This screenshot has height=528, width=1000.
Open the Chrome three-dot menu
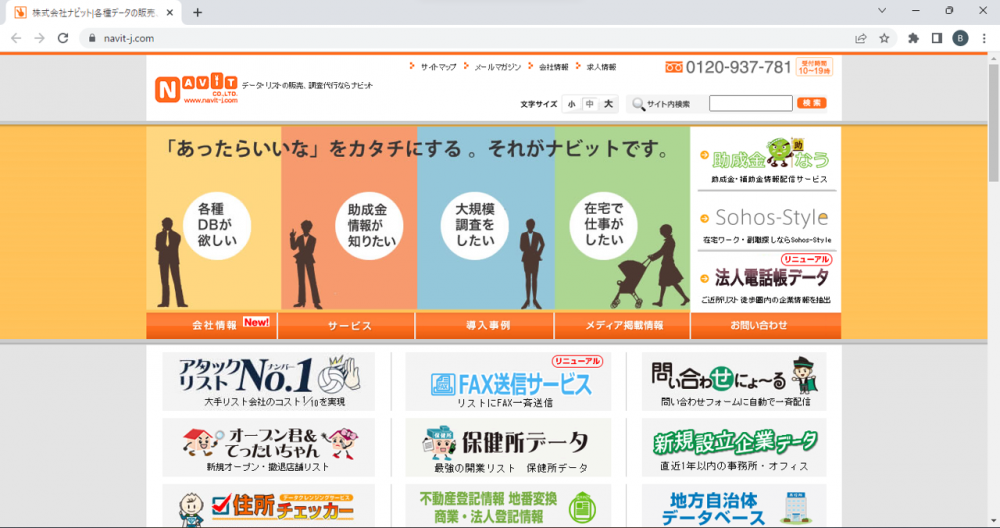point(984,38)
